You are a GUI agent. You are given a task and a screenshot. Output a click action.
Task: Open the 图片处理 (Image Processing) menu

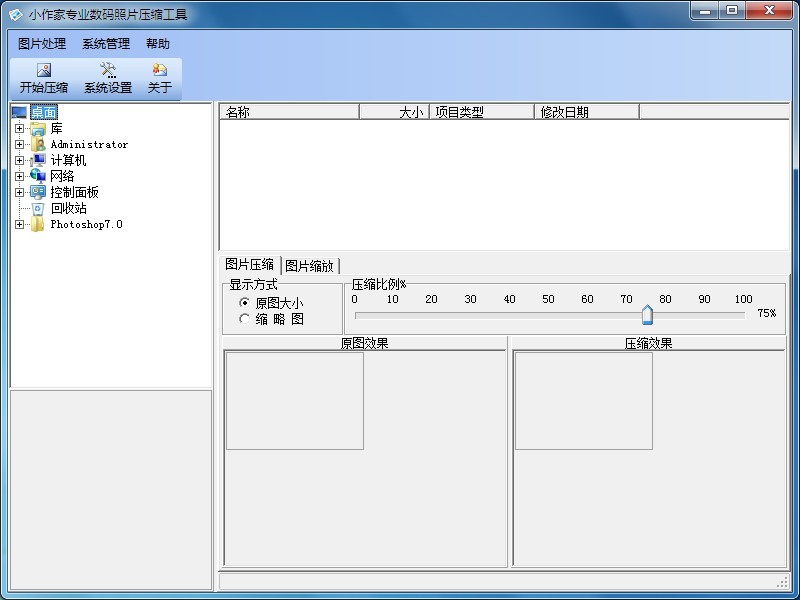coord(42,44)
